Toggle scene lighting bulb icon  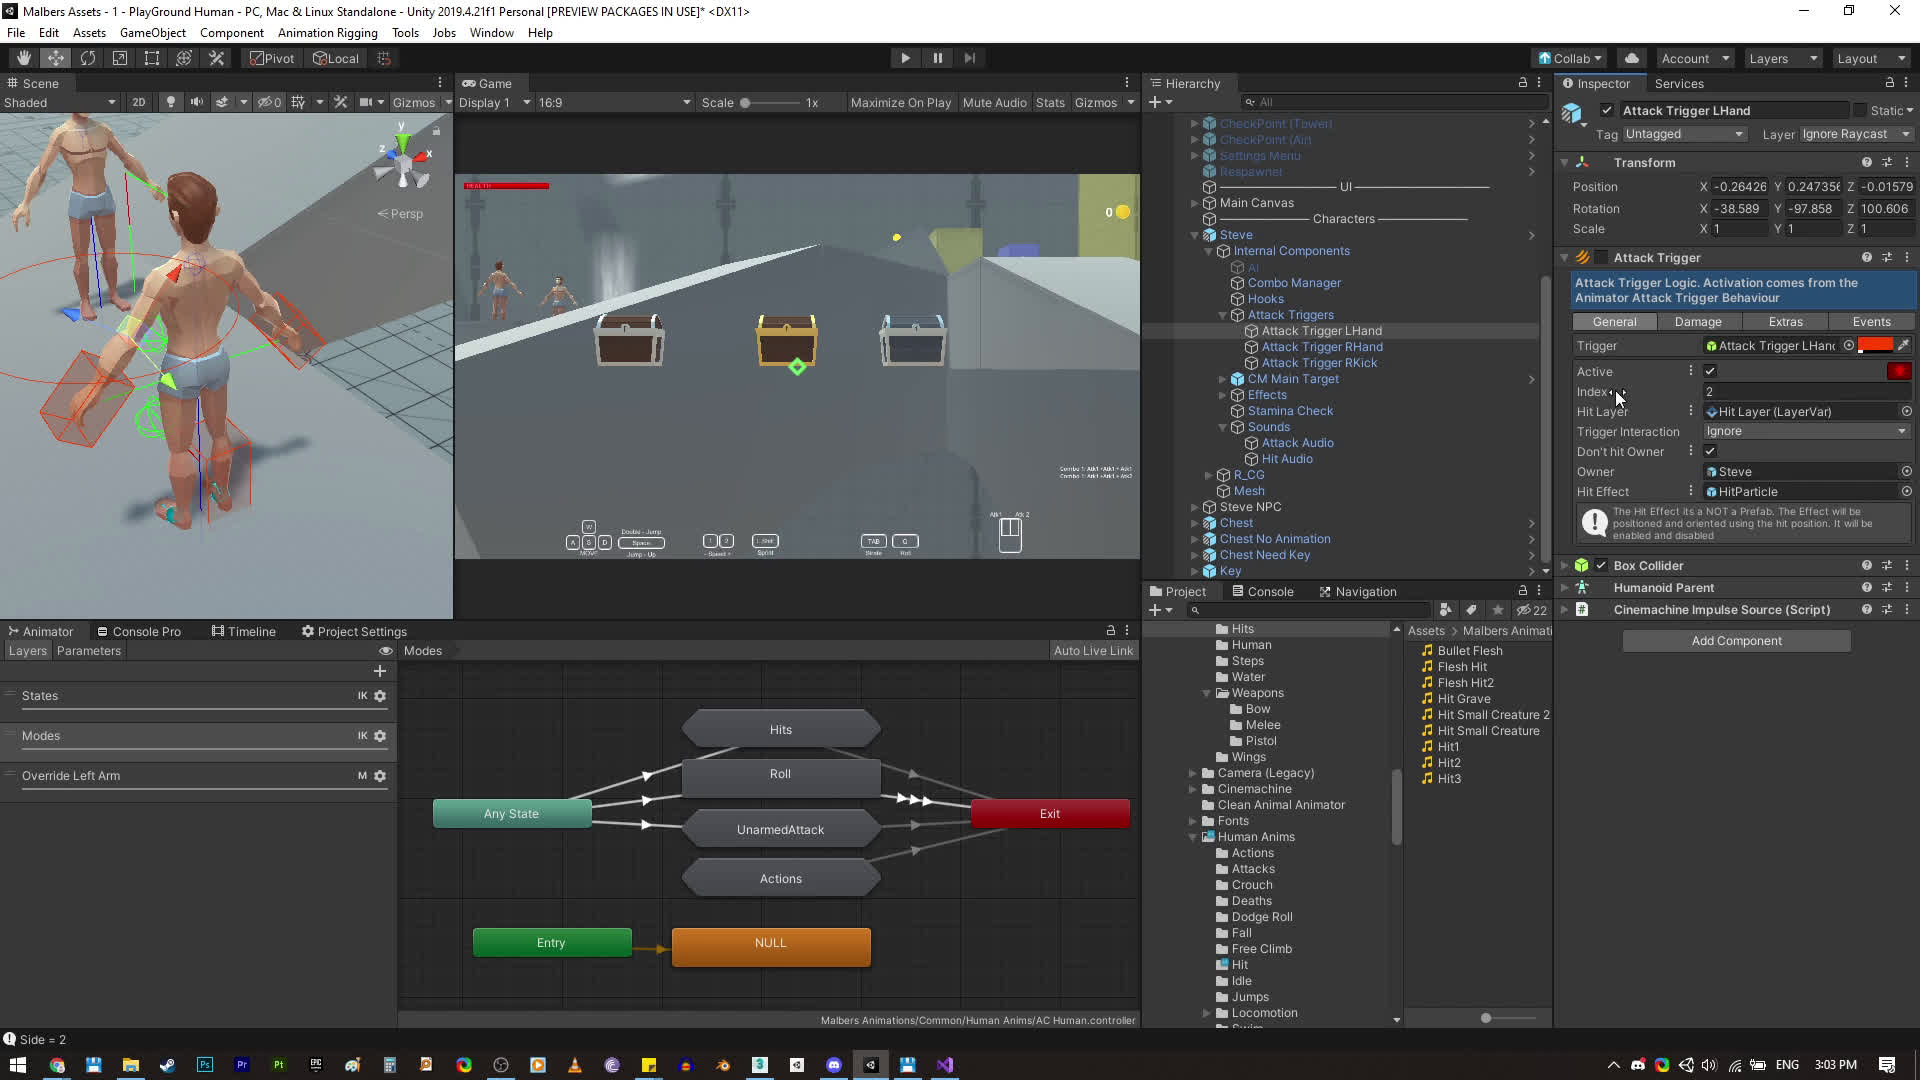click(170, 102)
